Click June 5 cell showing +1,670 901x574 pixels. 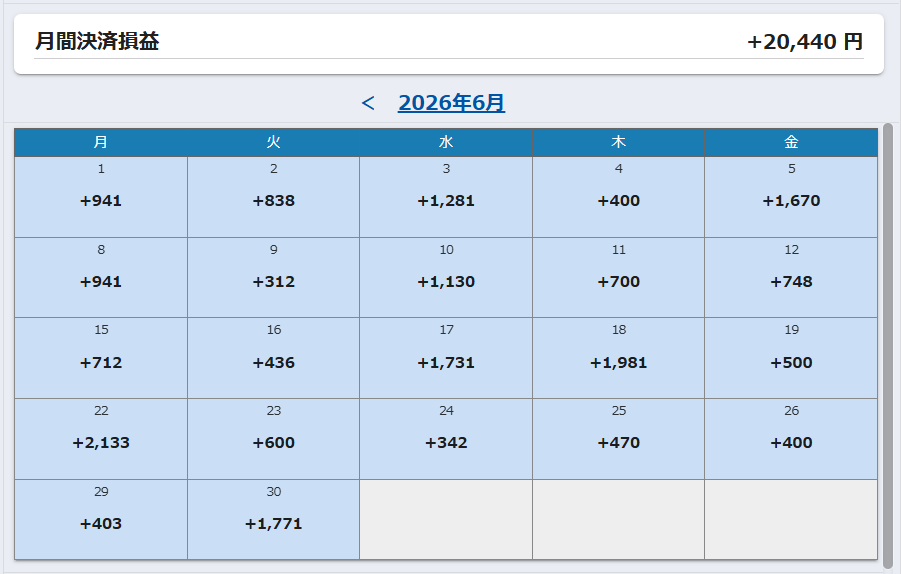pos(791,197)
